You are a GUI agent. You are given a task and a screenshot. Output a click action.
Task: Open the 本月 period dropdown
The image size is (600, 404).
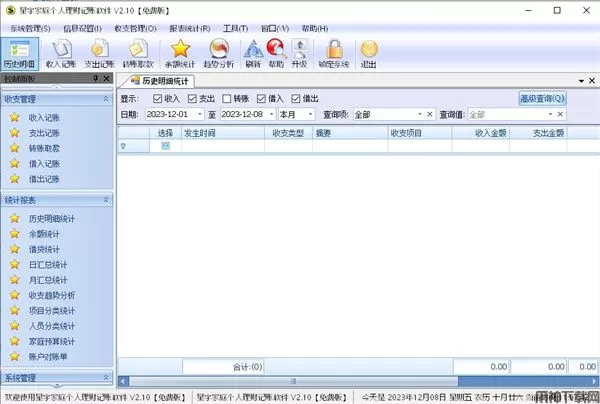coord(310,114)
